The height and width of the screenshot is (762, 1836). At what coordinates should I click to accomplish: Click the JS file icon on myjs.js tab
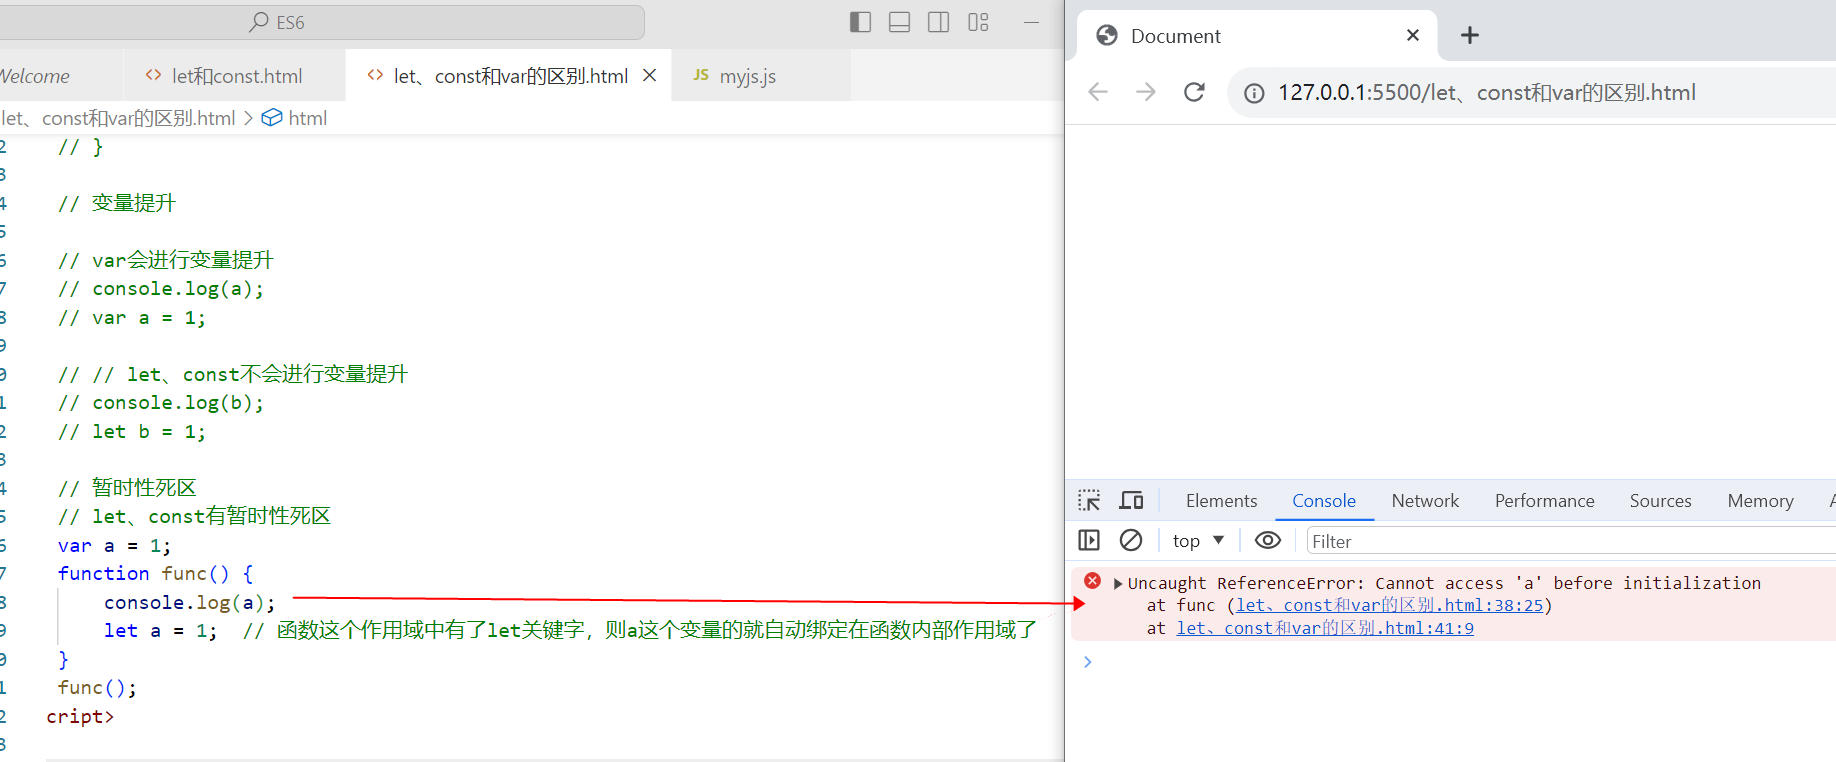[701, 75]
